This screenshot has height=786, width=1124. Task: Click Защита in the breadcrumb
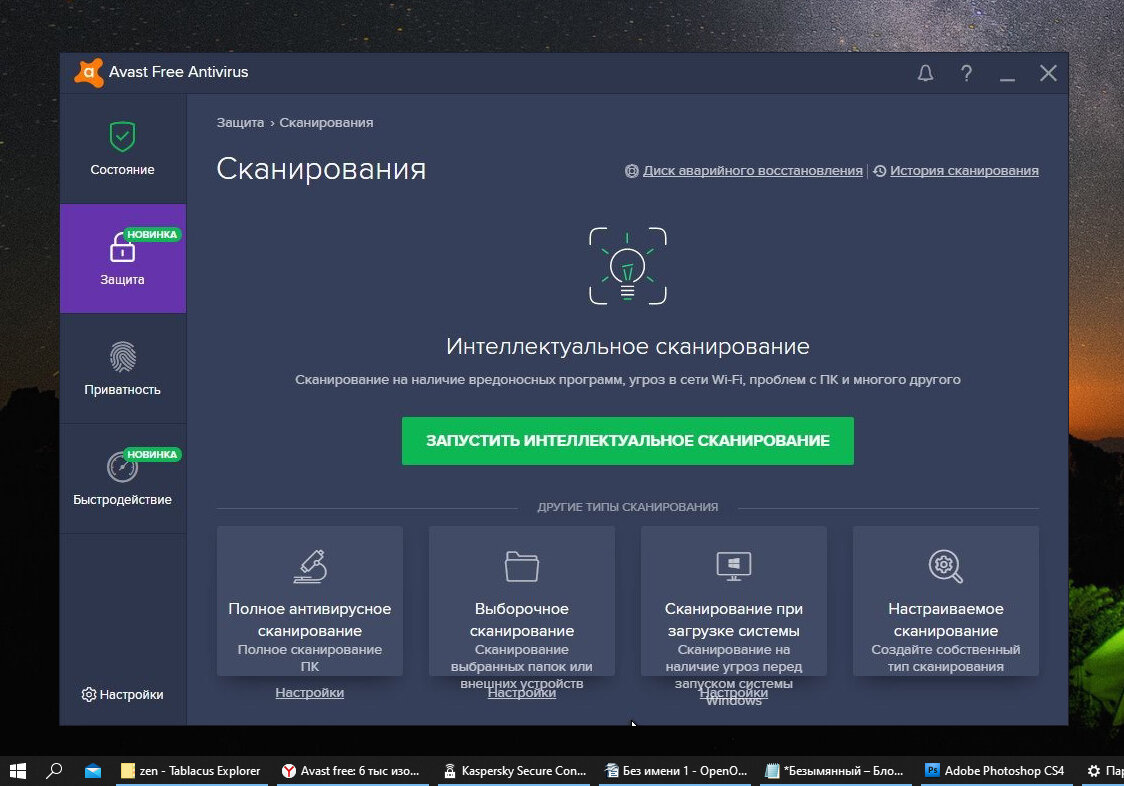coord(240,123)
